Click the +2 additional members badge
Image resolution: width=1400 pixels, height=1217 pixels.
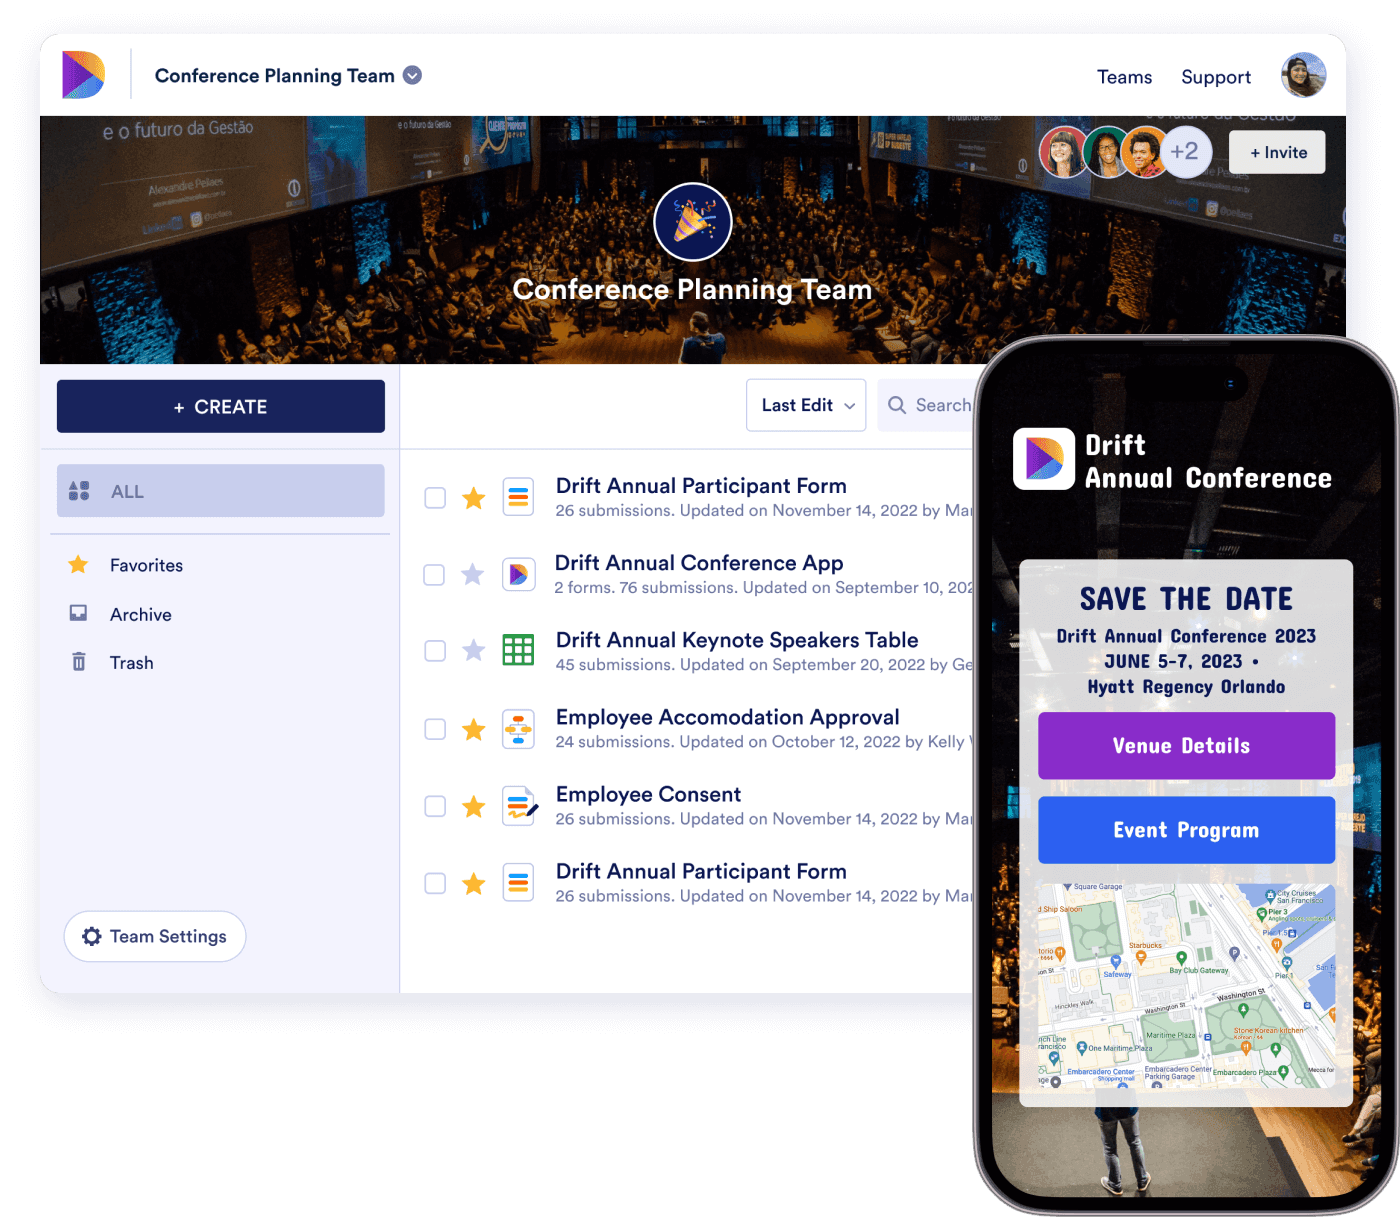coord(1185,151)
